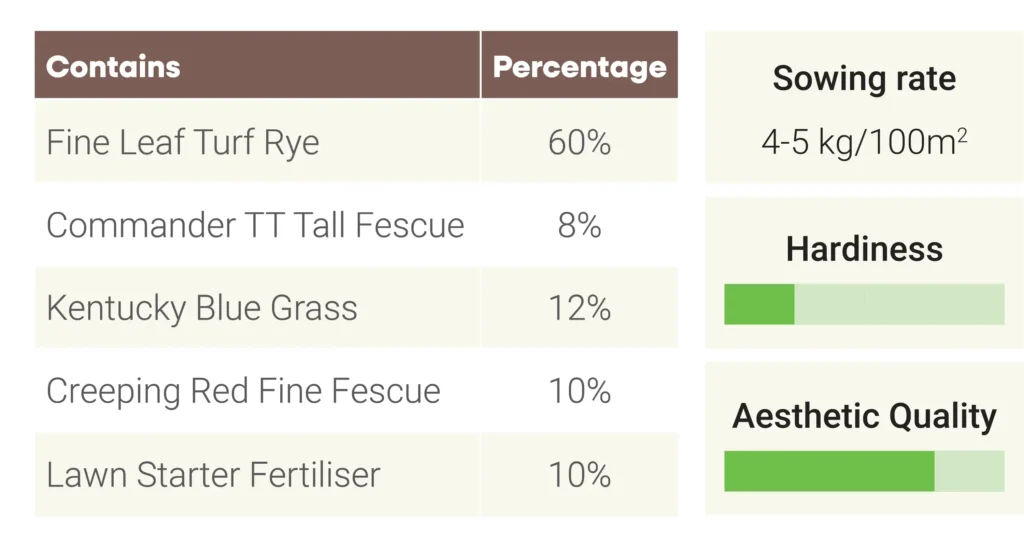Click the Percentage column header
This screenshot has height=533, width=1024.
point(579,67)
